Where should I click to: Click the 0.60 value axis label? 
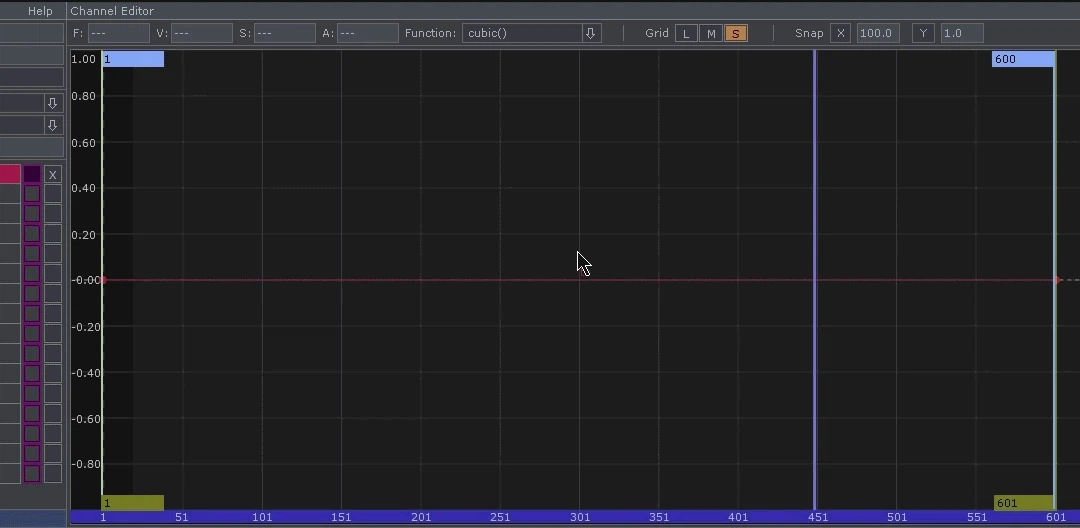(83, 142)
